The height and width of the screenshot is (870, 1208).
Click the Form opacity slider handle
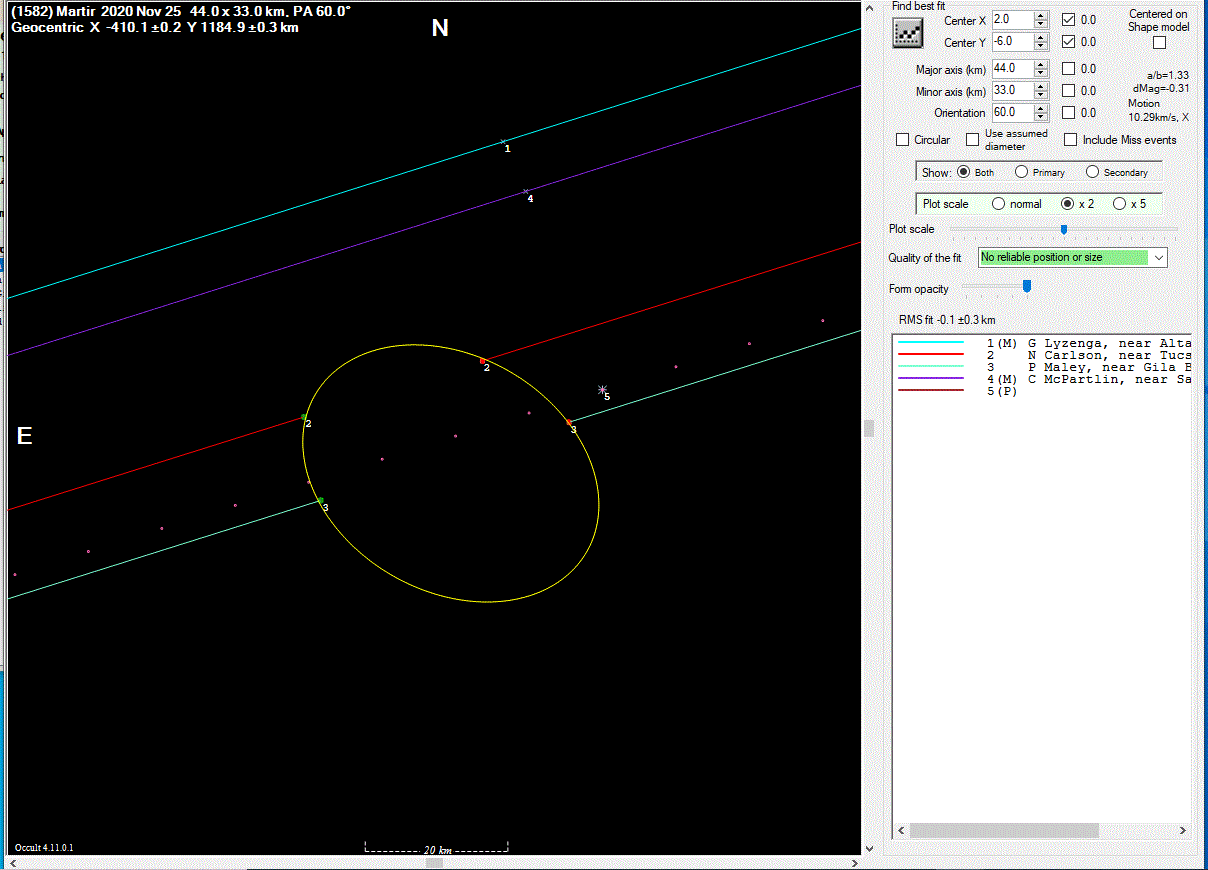coord(1026,287)
